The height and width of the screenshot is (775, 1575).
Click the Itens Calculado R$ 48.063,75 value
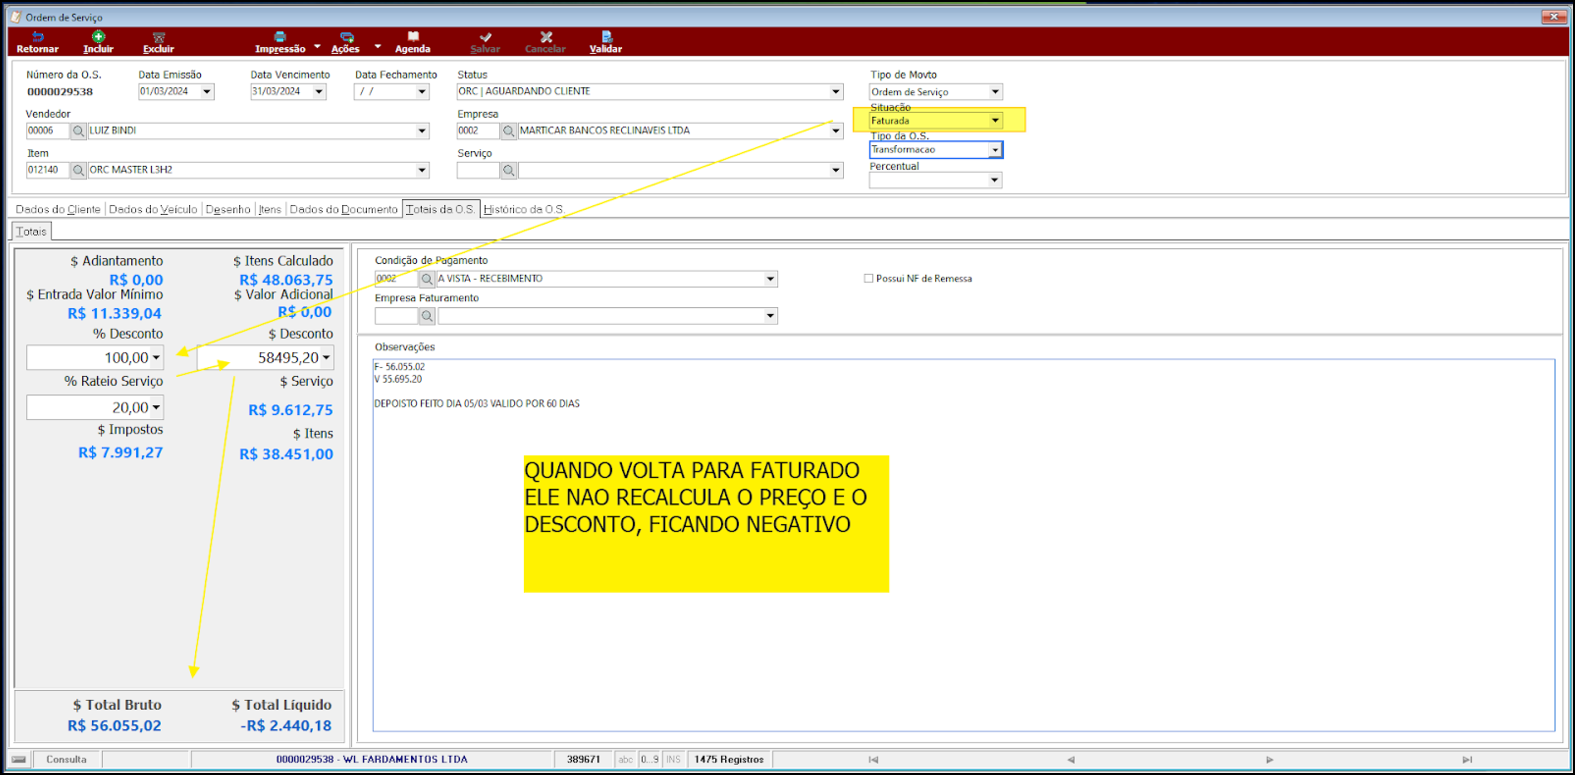point(286,280)
